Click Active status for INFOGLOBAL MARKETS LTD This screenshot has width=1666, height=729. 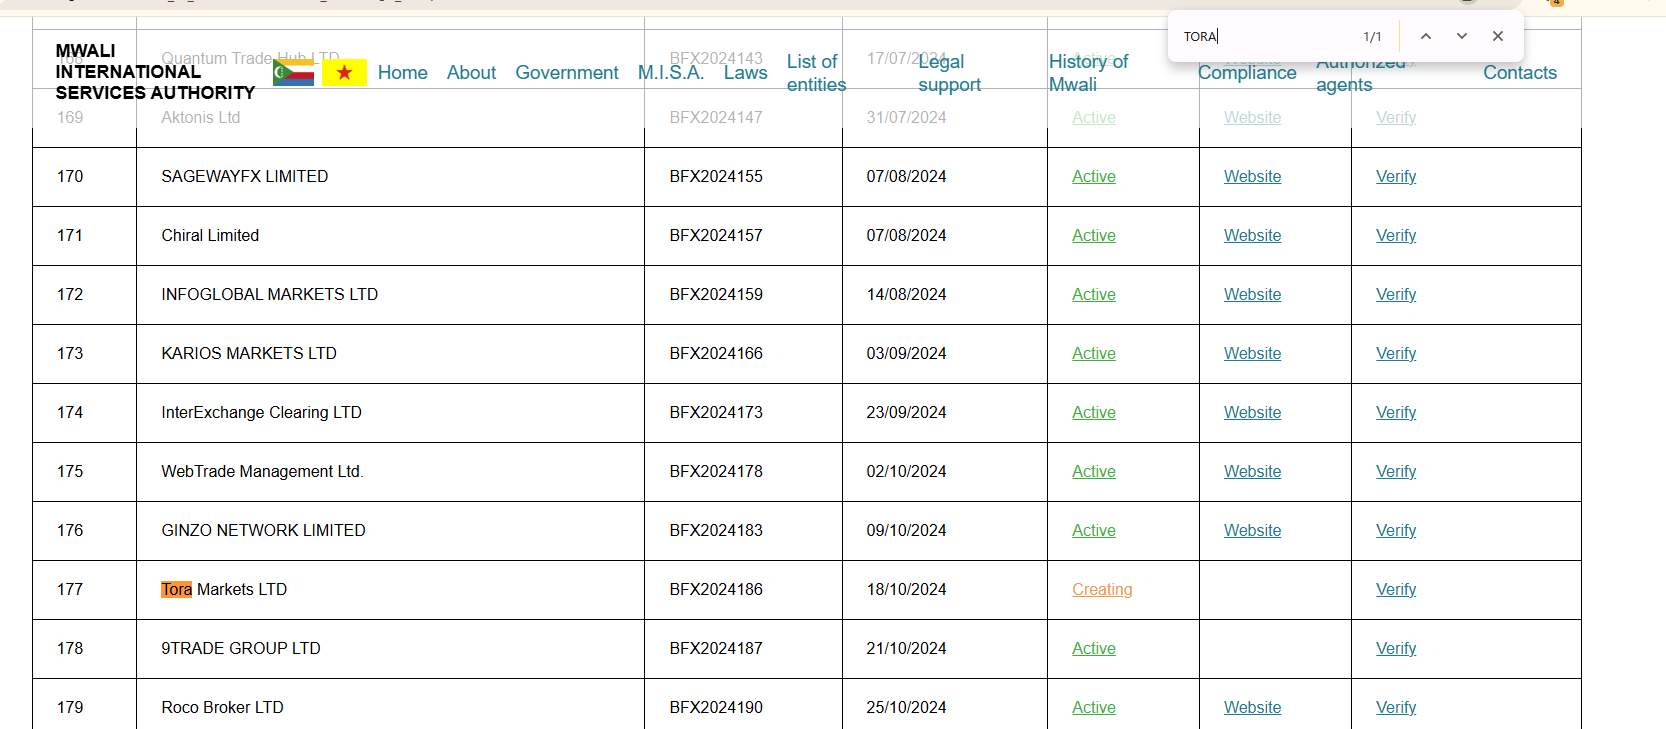(x=1094, y=295)
